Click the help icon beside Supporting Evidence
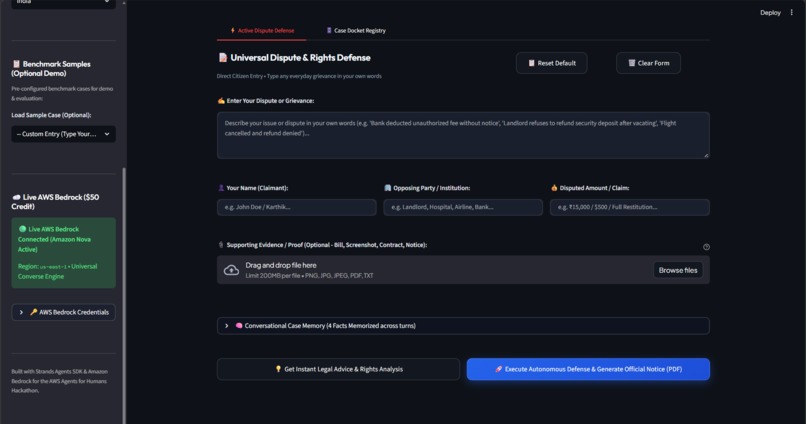806x424 pixels. 706,247
